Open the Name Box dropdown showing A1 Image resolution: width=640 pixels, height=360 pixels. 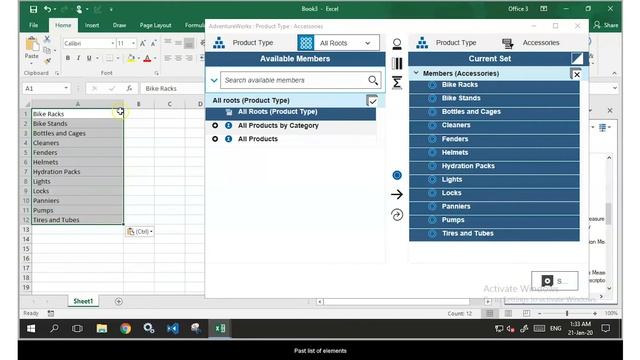click(x=66, y=88)
